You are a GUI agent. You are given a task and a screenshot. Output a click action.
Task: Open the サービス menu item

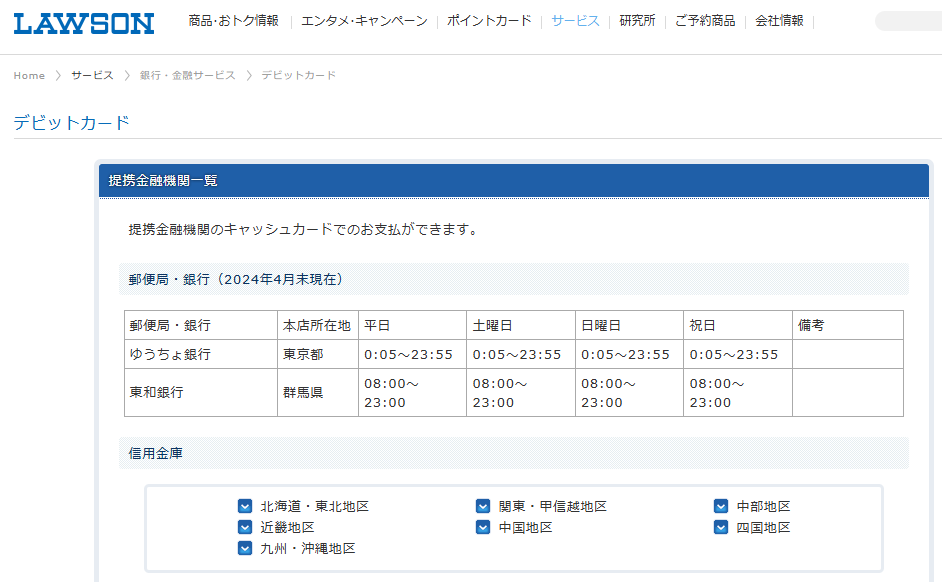pyautogui.click(x=576, y=21)
